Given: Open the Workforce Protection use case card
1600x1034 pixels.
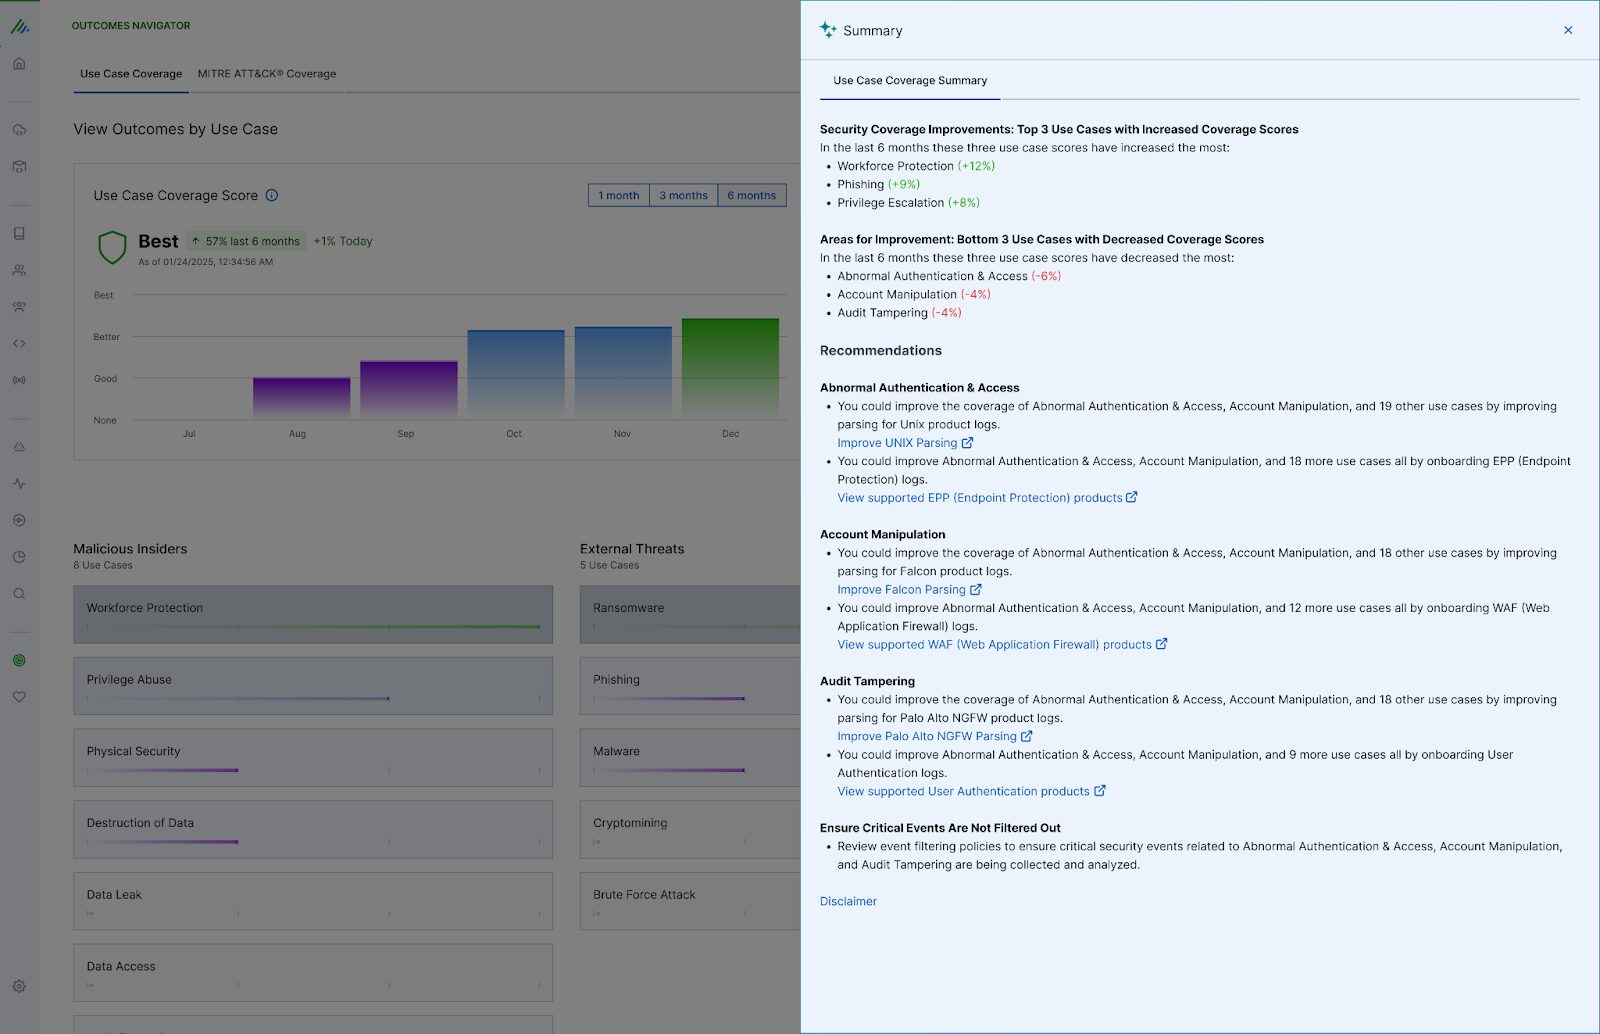Looking at the screenshot, I should tap(312, 613).
